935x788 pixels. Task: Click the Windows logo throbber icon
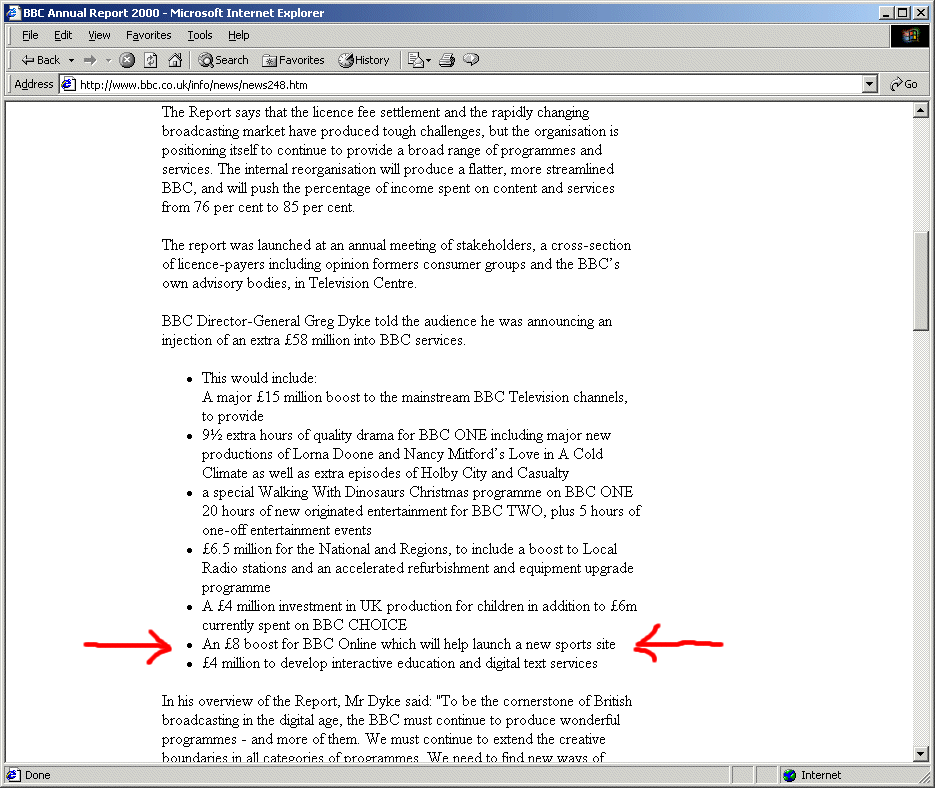coord(910,36)
